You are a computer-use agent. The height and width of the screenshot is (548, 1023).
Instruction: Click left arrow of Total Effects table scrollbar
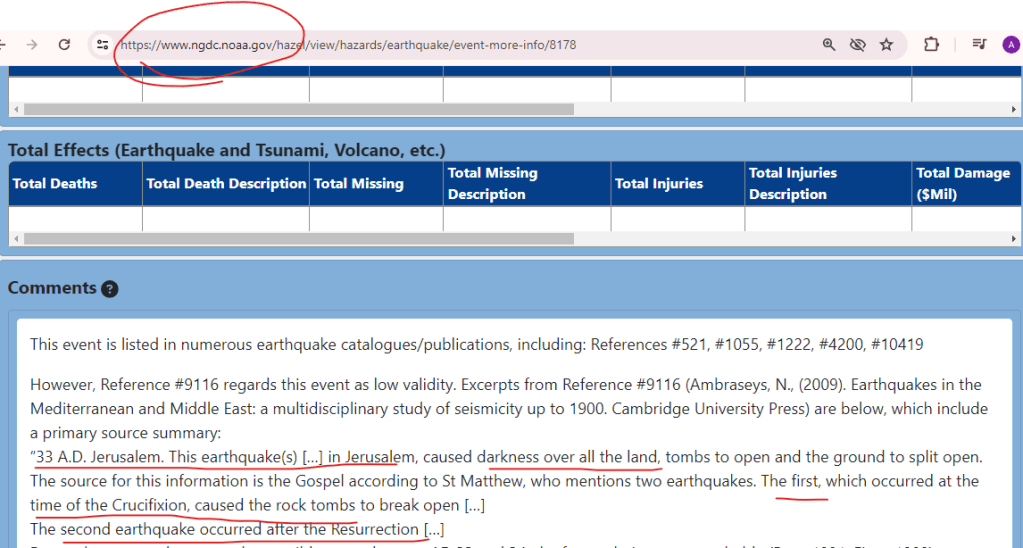point(16,239)
